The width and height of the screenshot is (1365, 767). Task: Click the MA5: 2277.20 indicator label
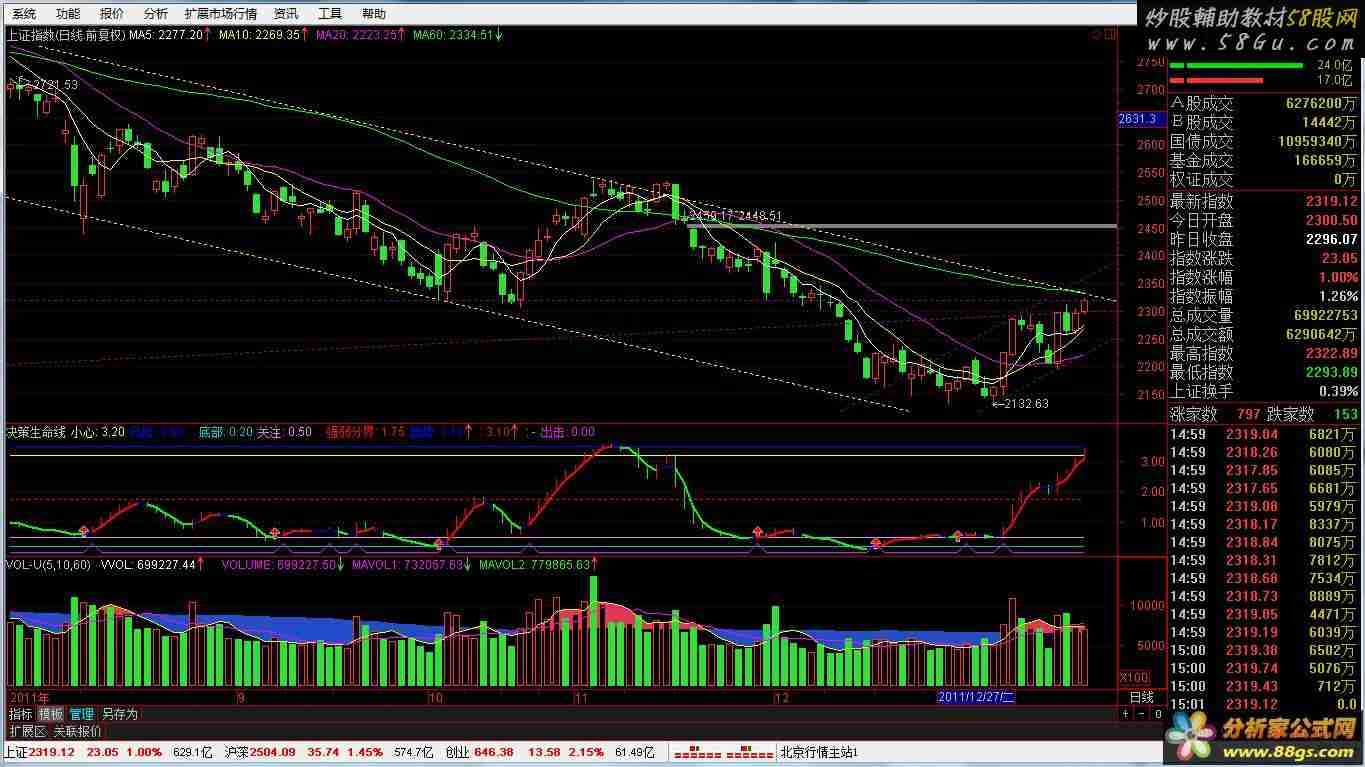pos(170,34)
